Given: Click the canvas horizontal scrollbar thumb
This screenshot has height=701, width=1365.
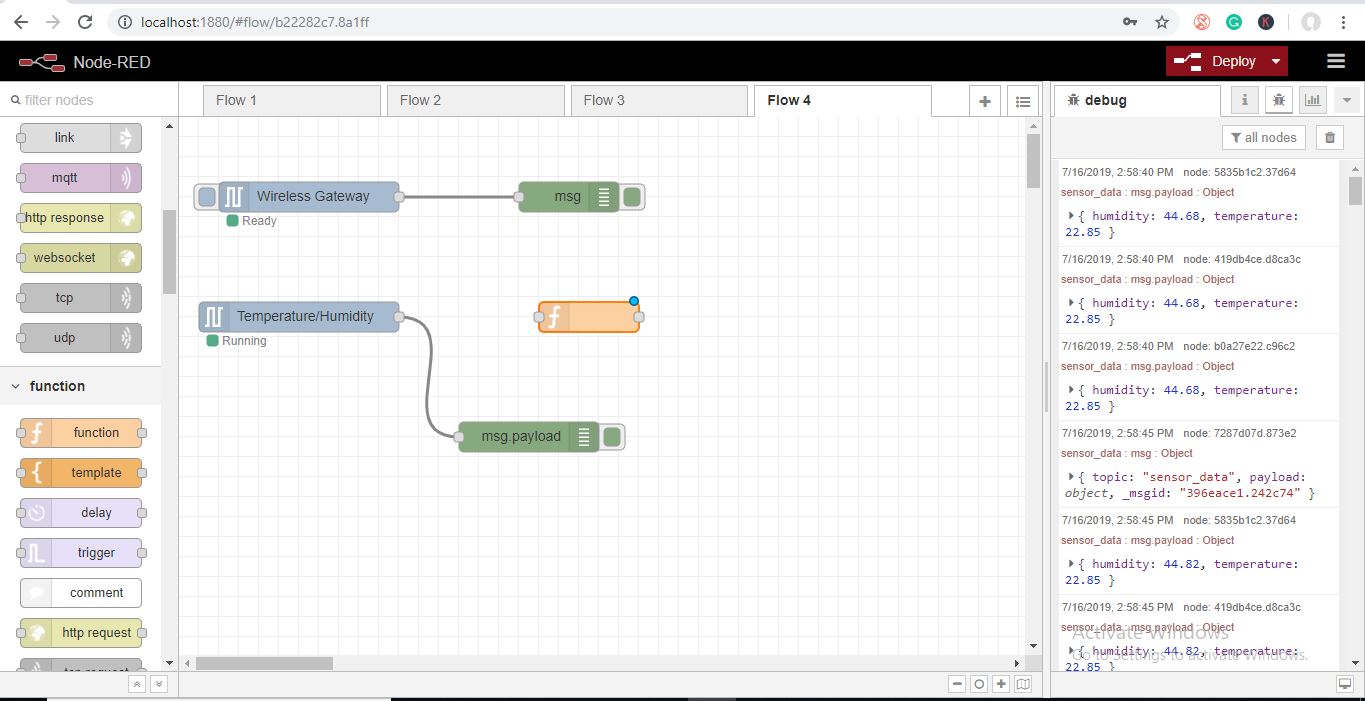Looking at the screenshot, I should (264, 663).
